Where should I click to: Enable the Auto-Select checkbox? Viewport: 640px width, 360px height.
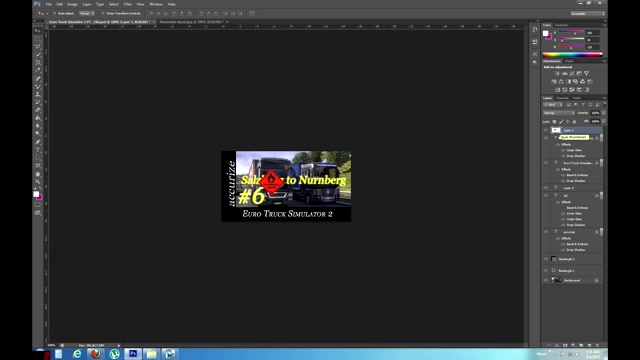[x=54, y=13]
